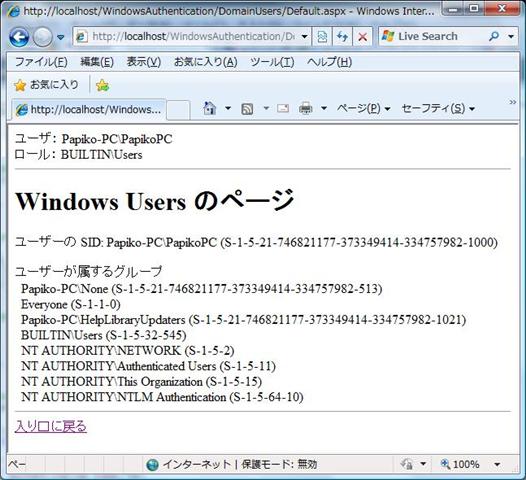Click the NT AUTHORITY\This Organization line
Viewport: 526px width, 480px height.
(x=141, y=381)
